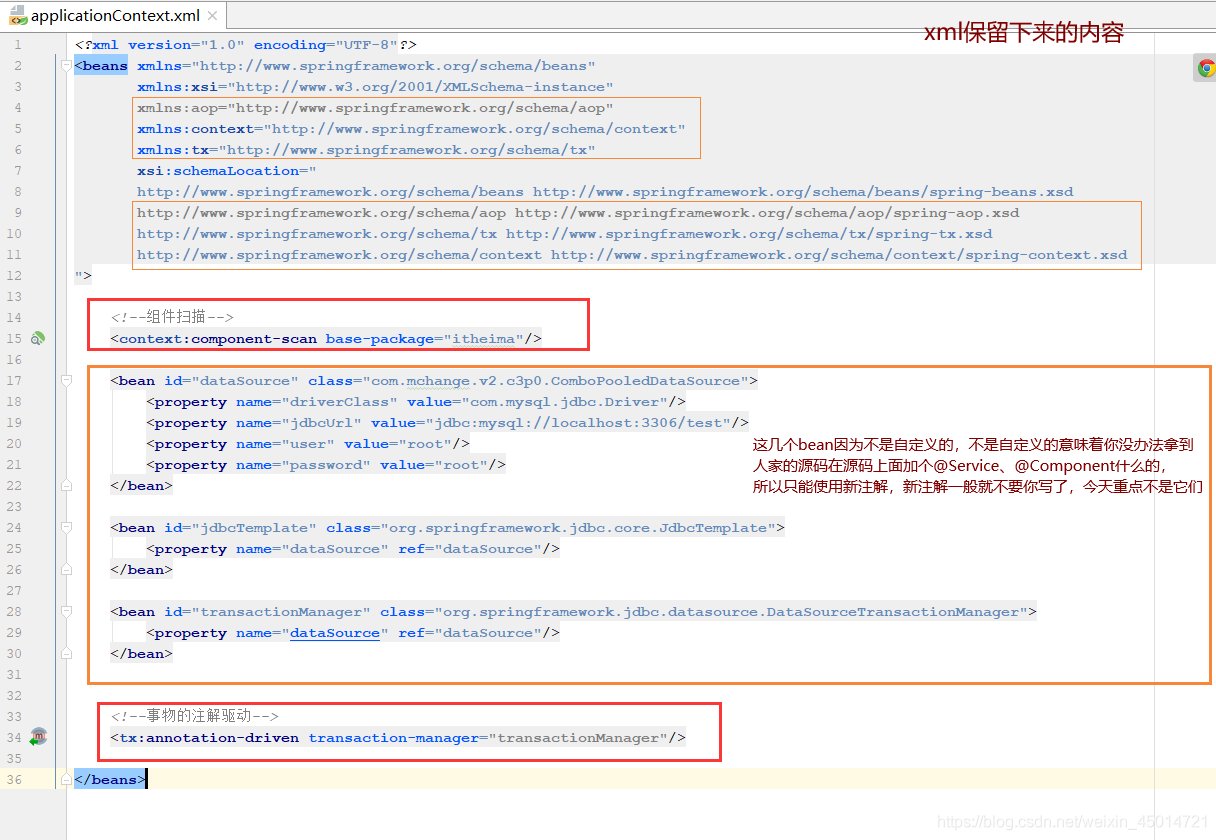Click the context:component-scan tag name

tap(218, 339)
